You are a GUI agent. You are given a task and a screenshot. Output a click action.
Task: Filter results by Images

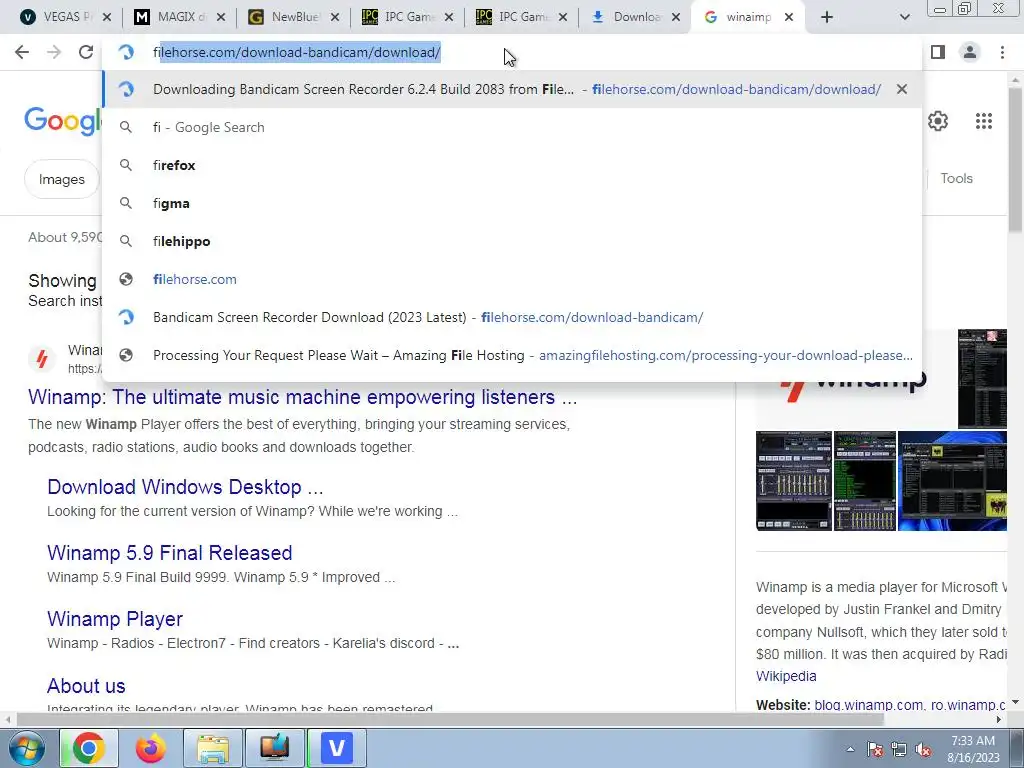tap(61, 179)
